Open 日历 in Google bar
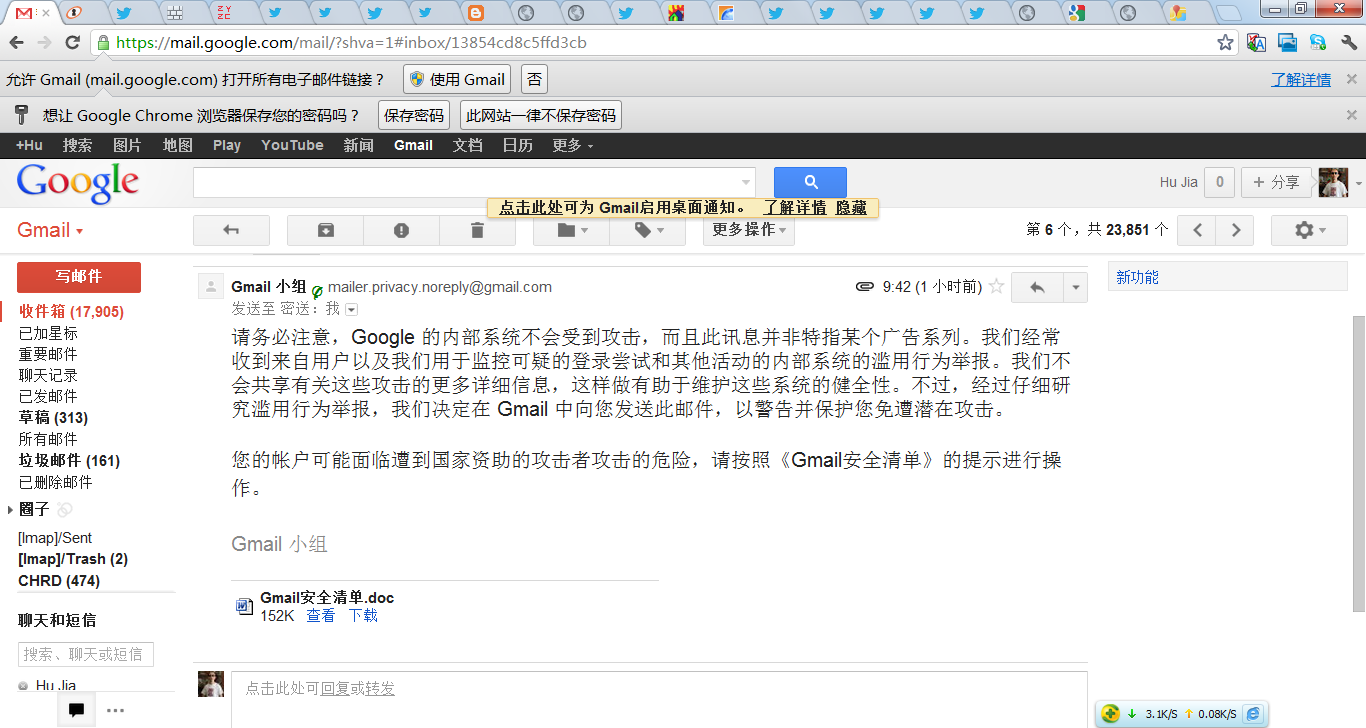 [517, 145]
